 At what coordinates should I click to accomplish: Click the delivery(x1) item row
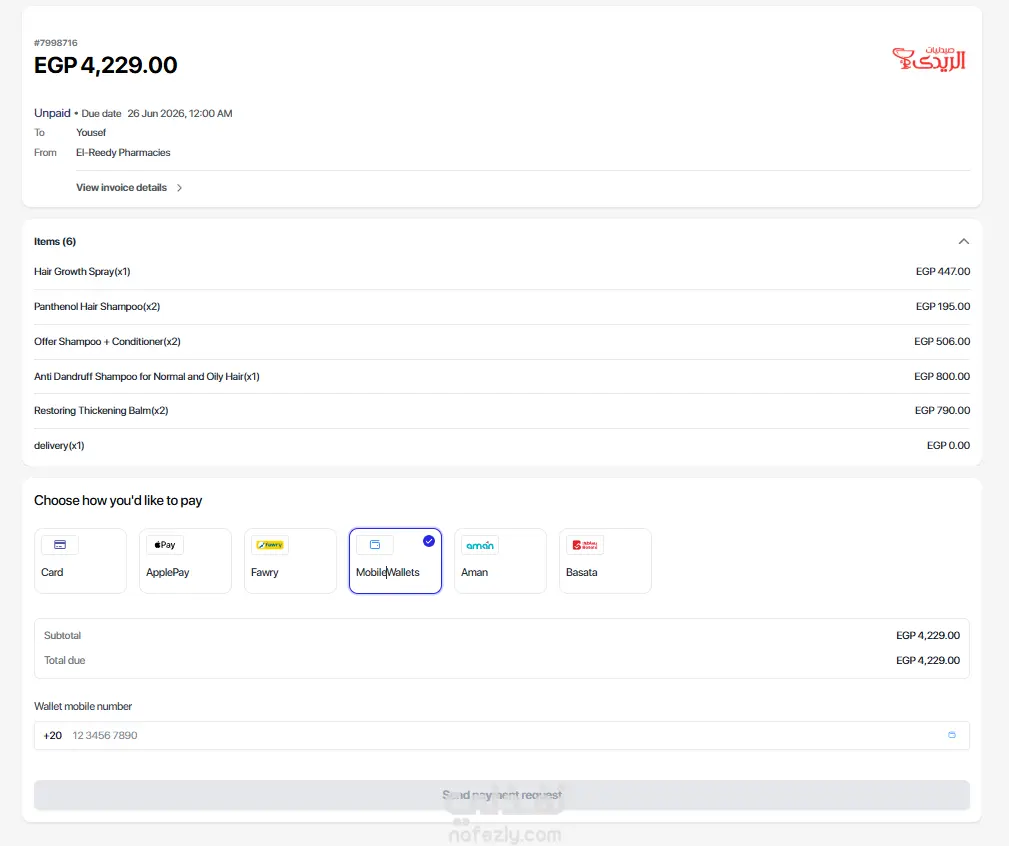tap(502, 445)
